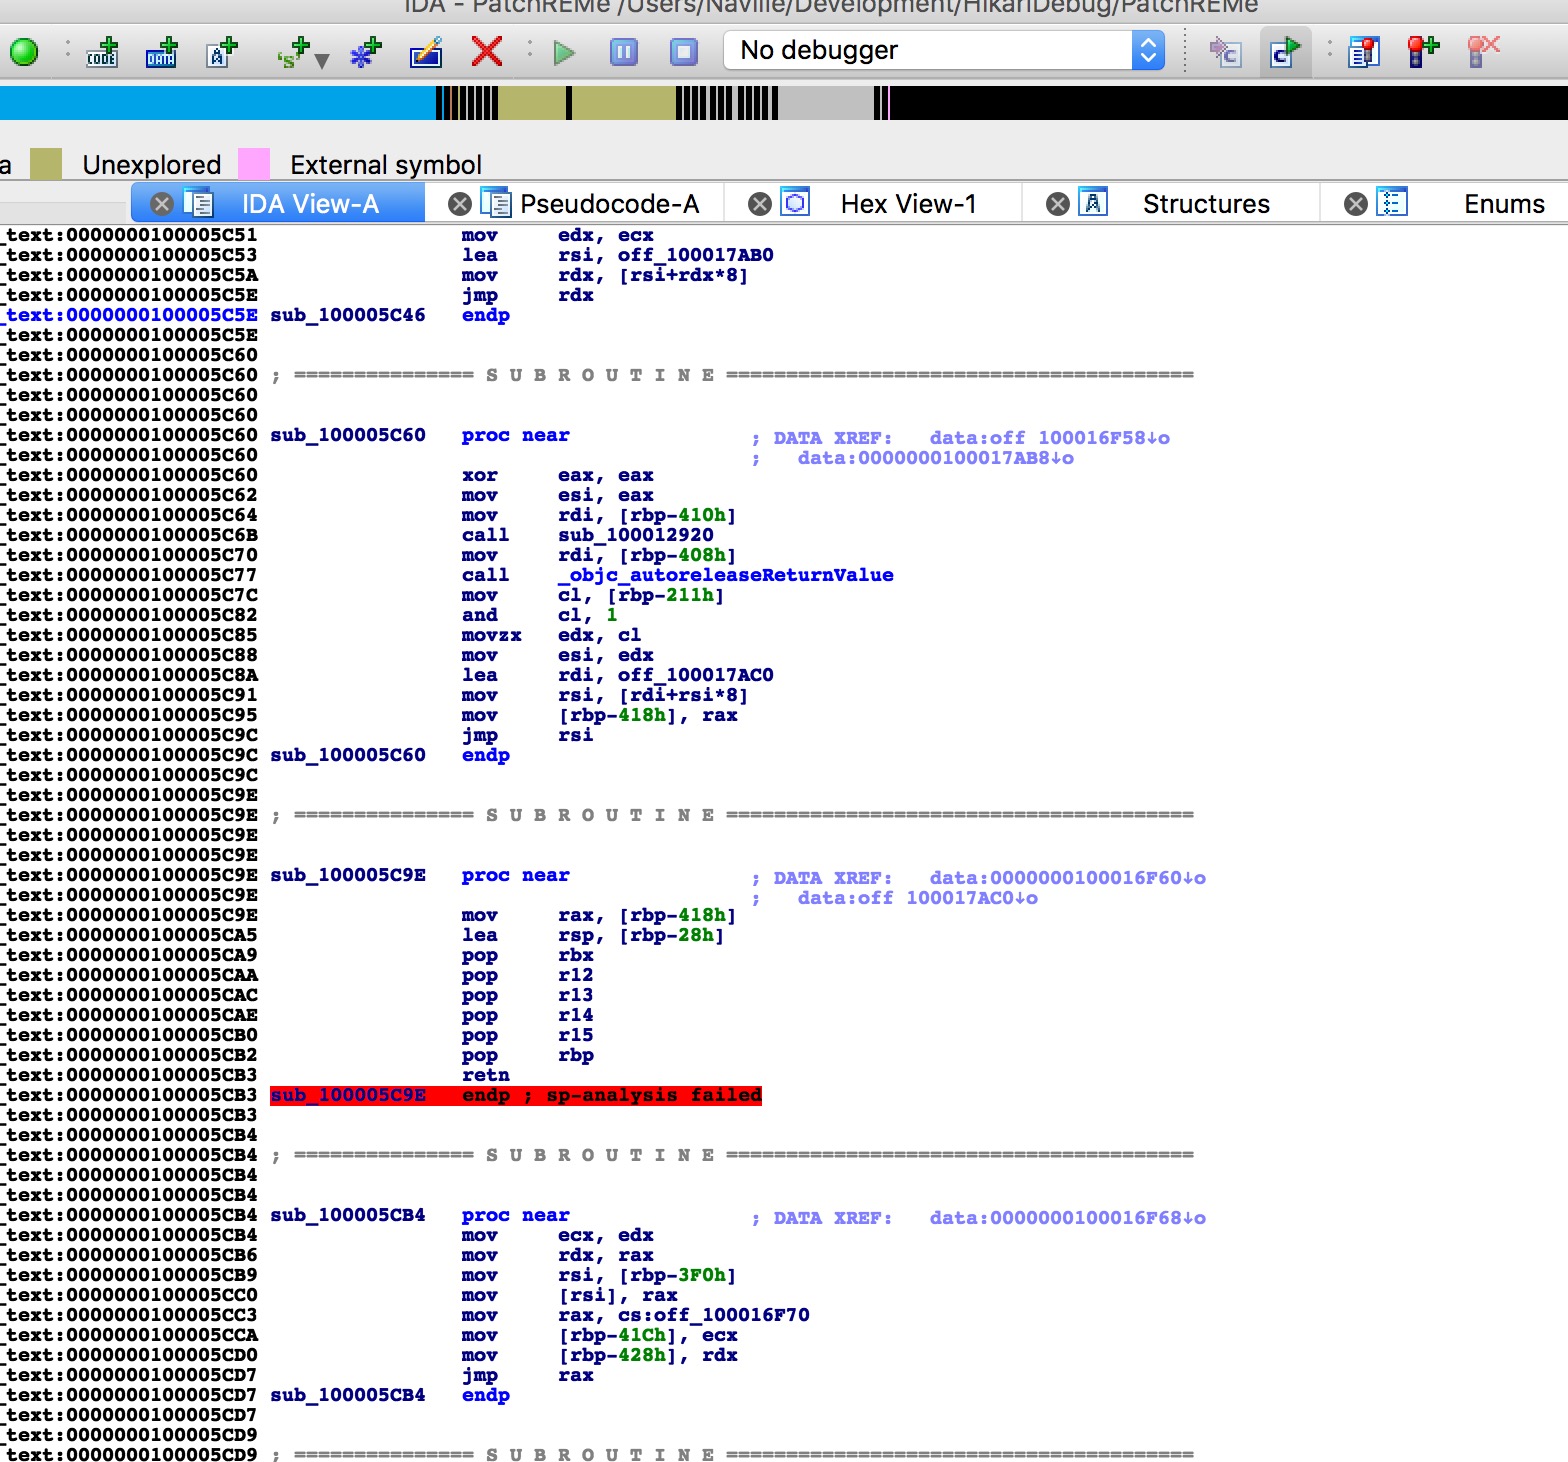Click the 'xor eax, eax' instruction

click(x=557, y=475)
